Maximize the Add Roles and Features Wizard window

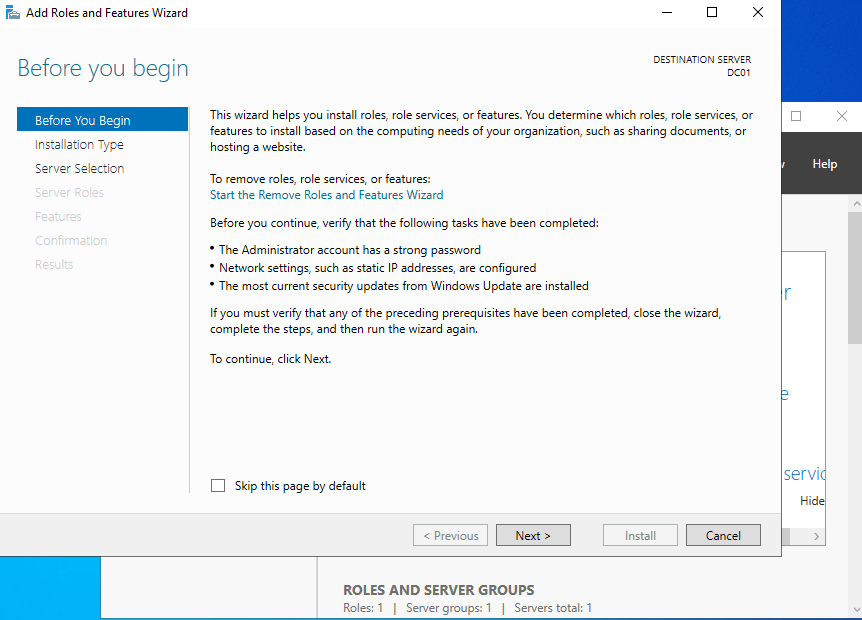point(712,13)
